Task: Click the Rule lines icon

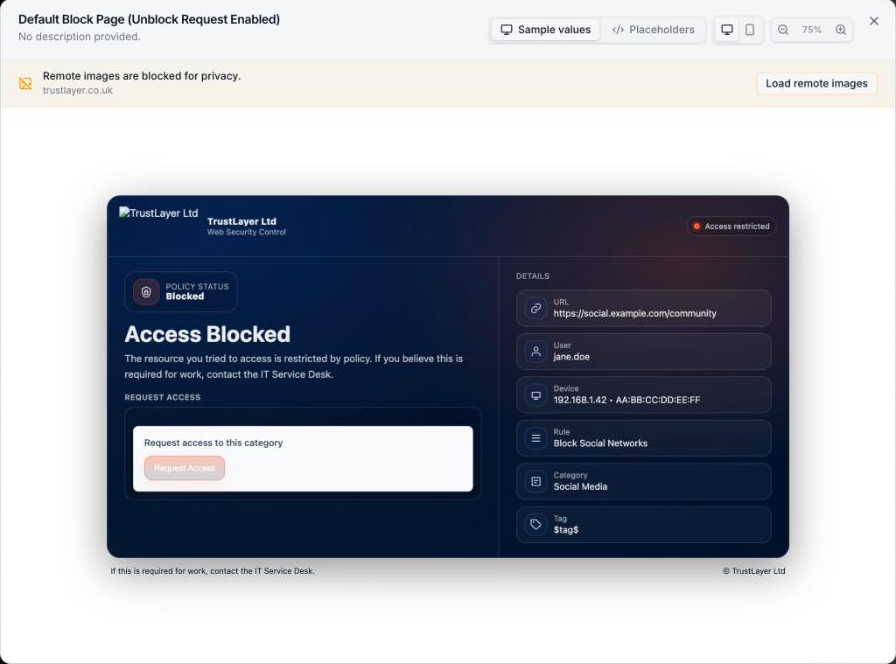Action: (535, 438)
